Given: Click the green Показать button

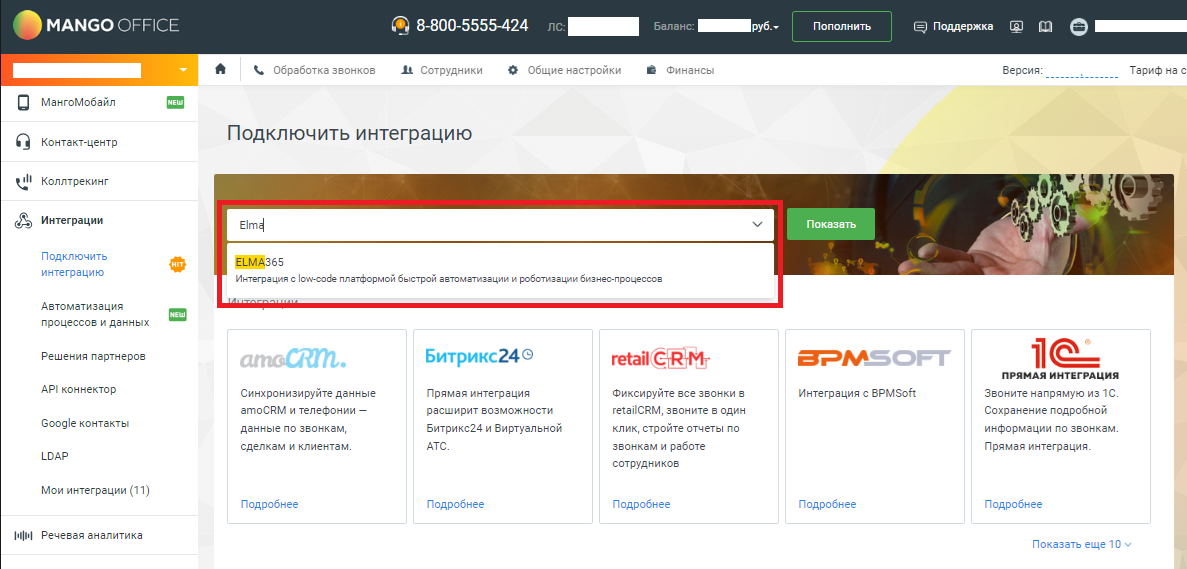Looking at the screenshot, I should [830, 224].
